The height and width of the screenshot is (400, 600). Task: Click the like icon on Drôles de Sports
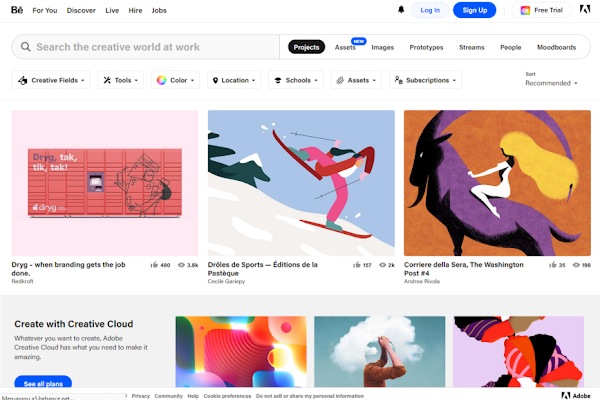pyautogui.click(x=357, y=265)
